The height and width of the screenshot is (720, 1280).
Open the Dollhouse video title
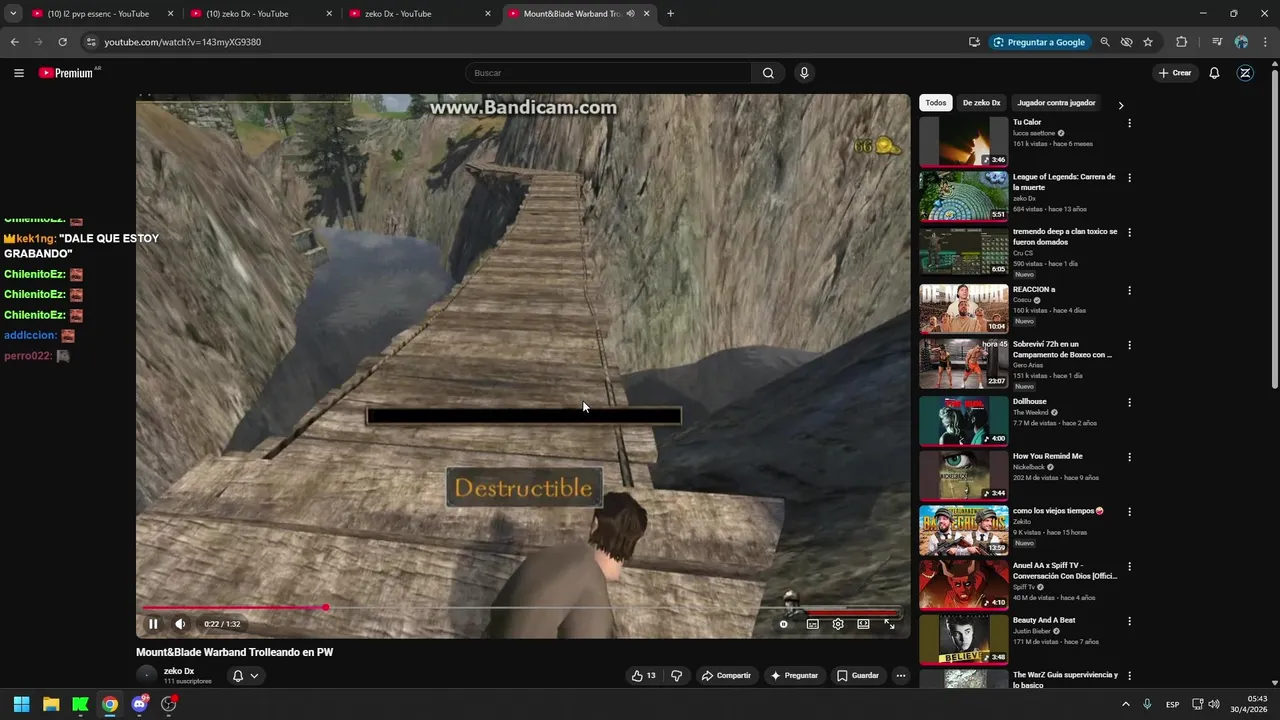click(1030, 402)
